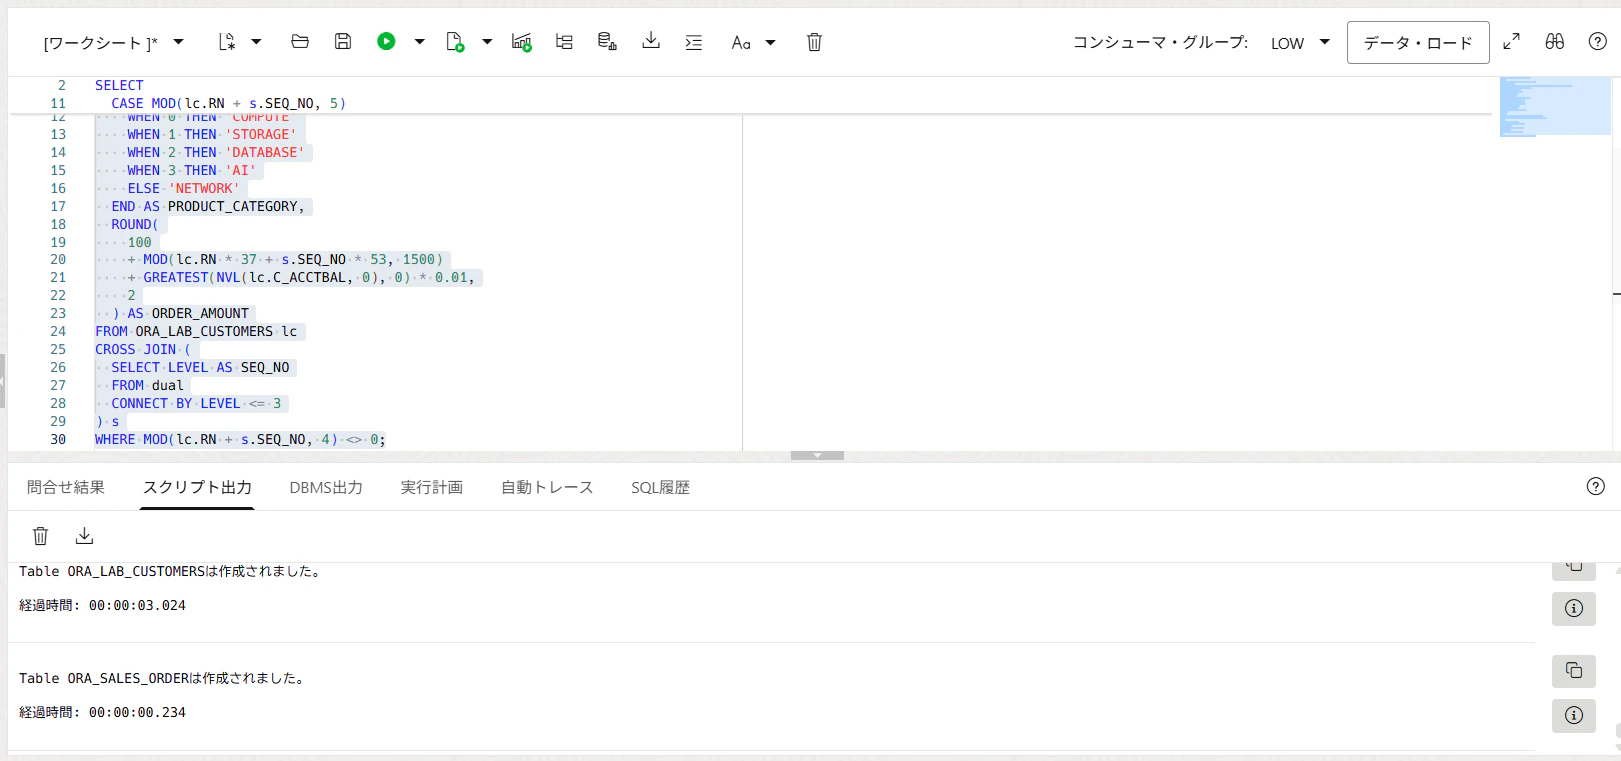
Task: Select the スクリプト出力 tab
Action: pos(197,487)
